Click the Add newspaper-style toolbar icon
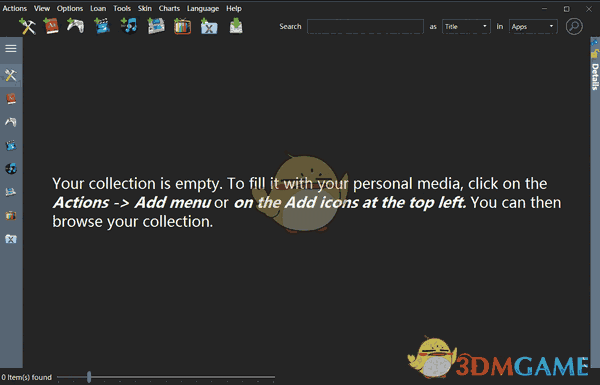Screen dimensions: 600x385 [x=156, y=26]
